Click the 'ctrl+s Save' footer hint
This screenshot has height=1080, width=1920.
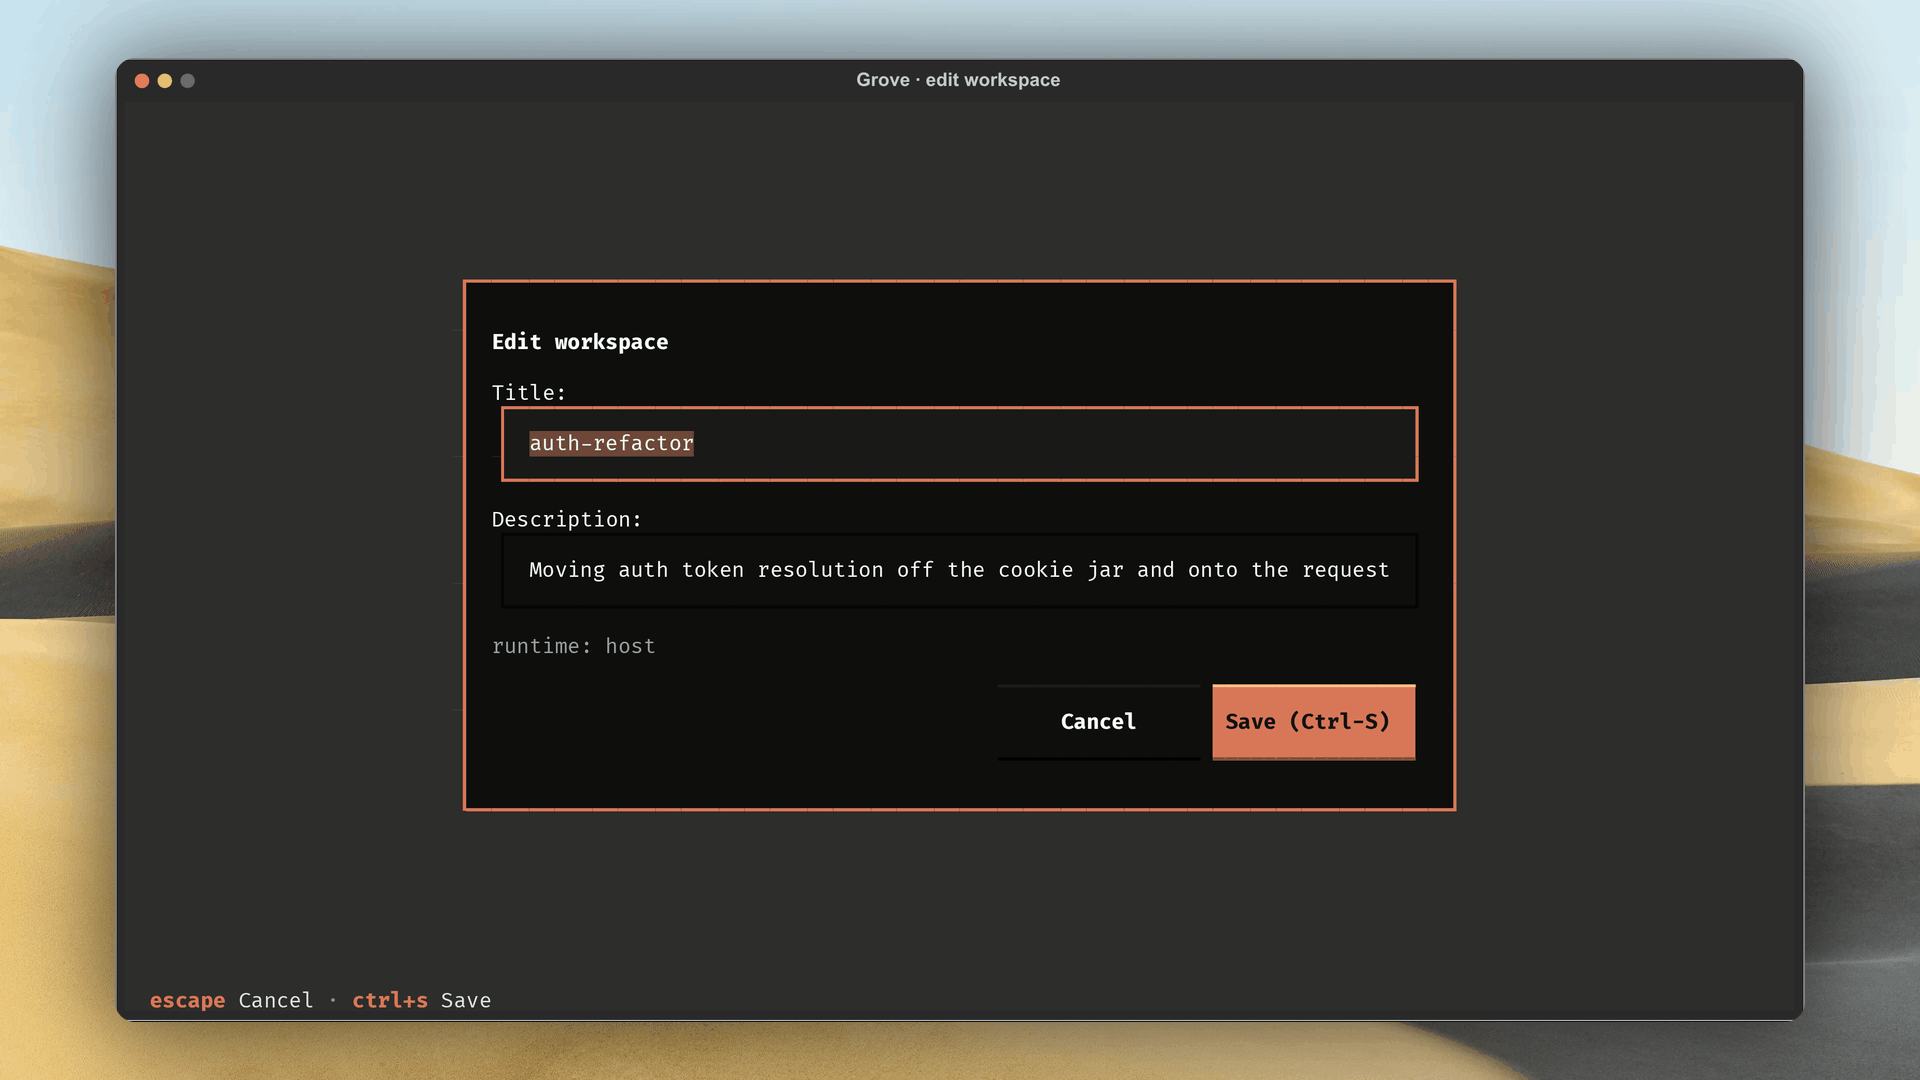tap(421, 1000)
